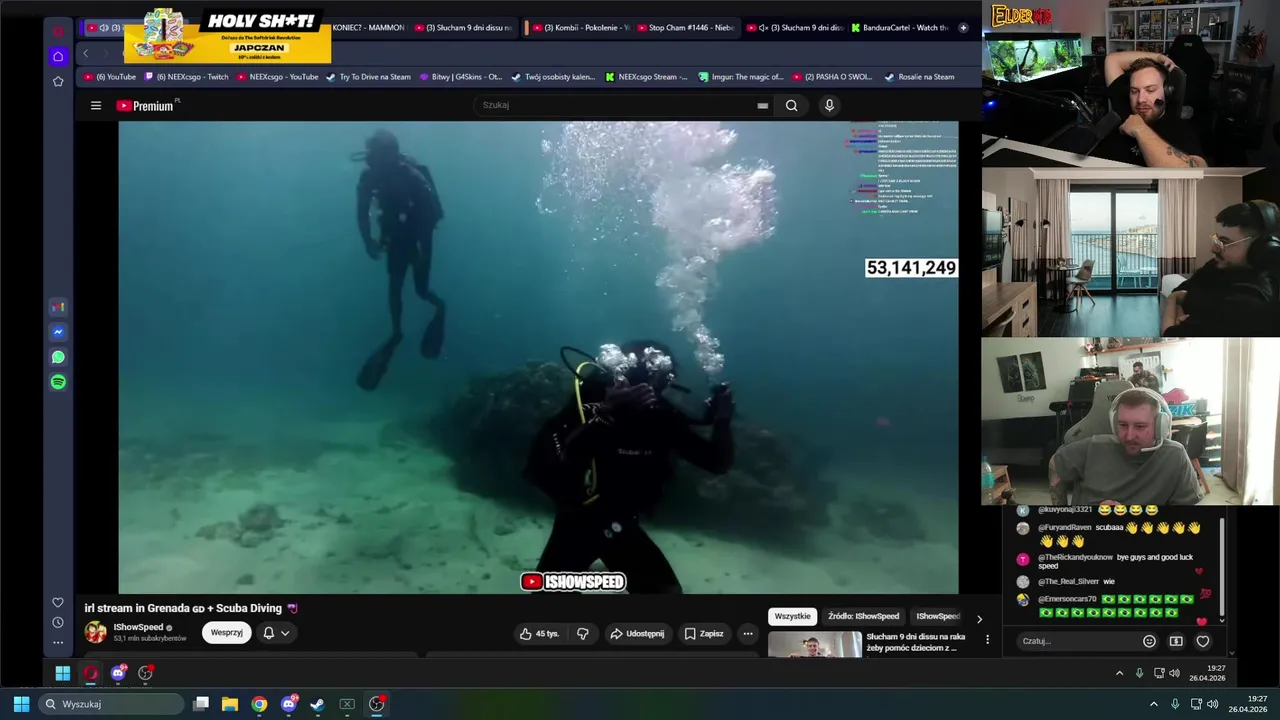Go back with browser back arrow
This screenshot has width=1280, height=720.
[86, 53]
